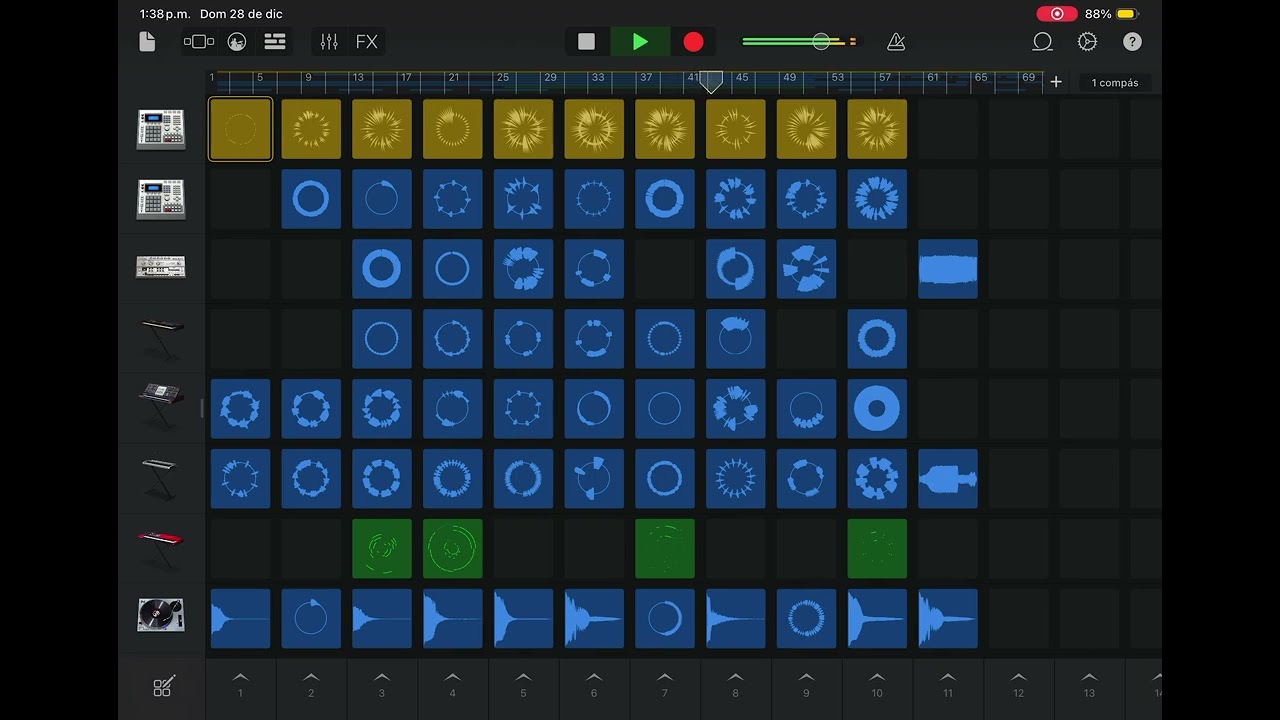Toggle the green loop cell in column 4

click(453, 548)
